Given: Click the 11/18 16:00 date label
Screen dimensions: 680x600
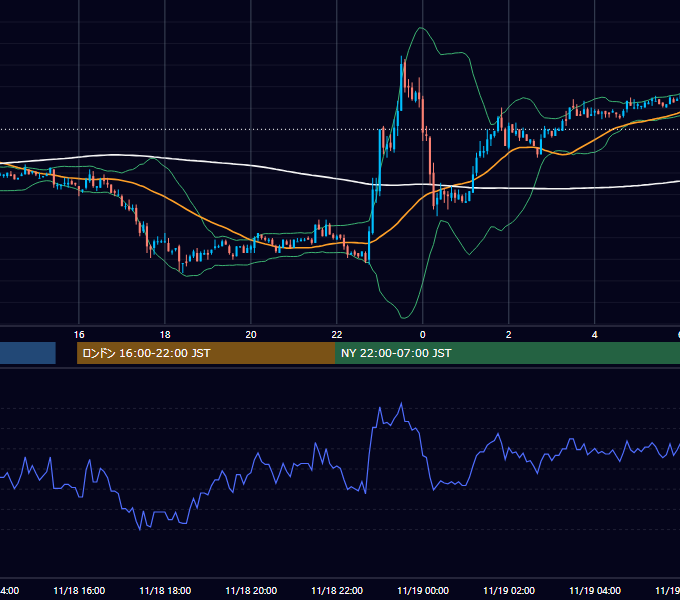Looking at the screenshot, I should point(79,590).
